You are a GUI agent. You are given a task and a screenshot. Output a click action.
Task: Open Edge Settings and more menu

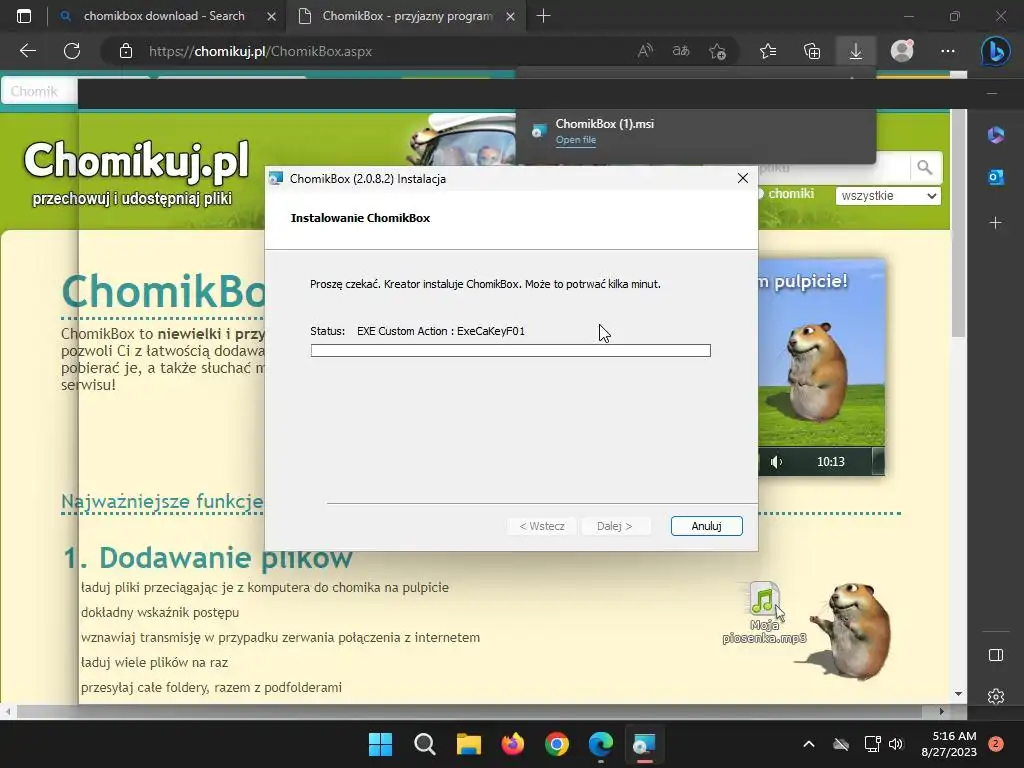click(x=948, y=51)
